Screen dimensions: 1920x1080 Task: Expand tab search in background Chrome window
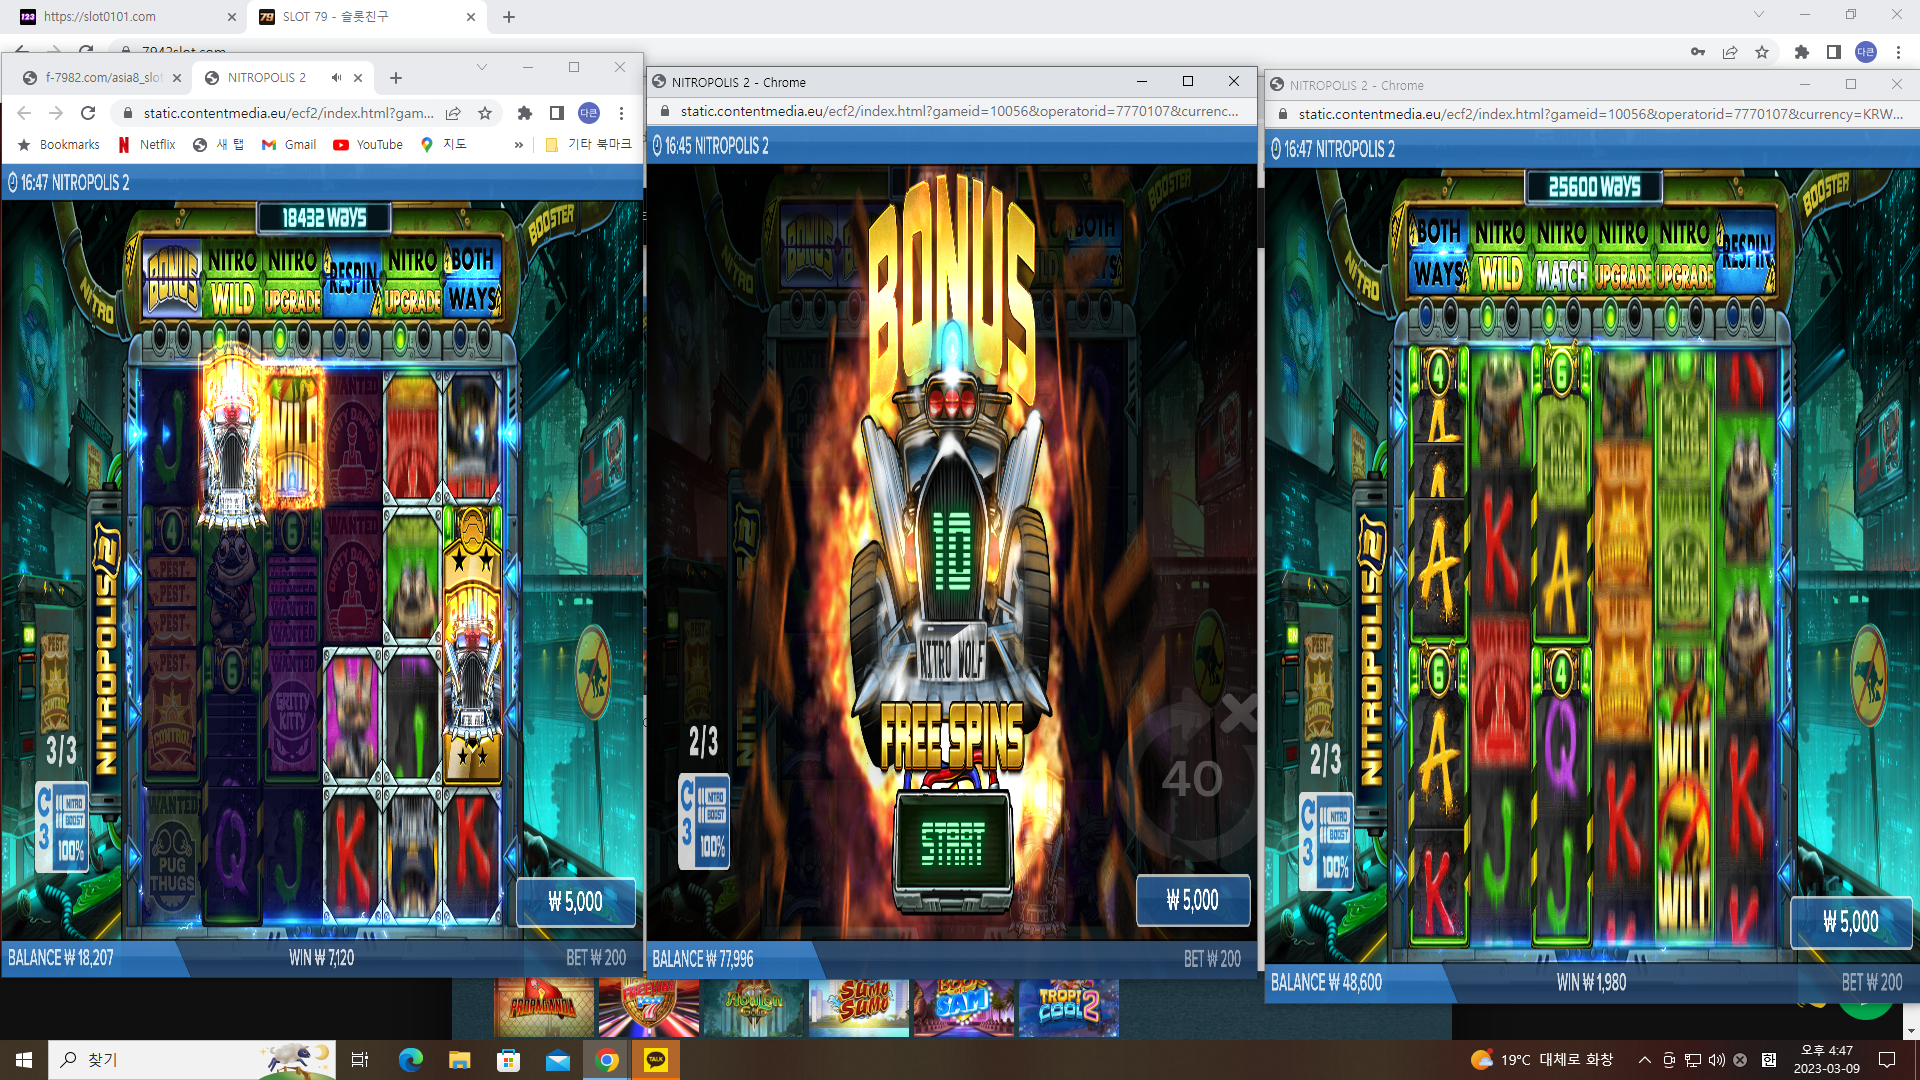(1759, 15)
